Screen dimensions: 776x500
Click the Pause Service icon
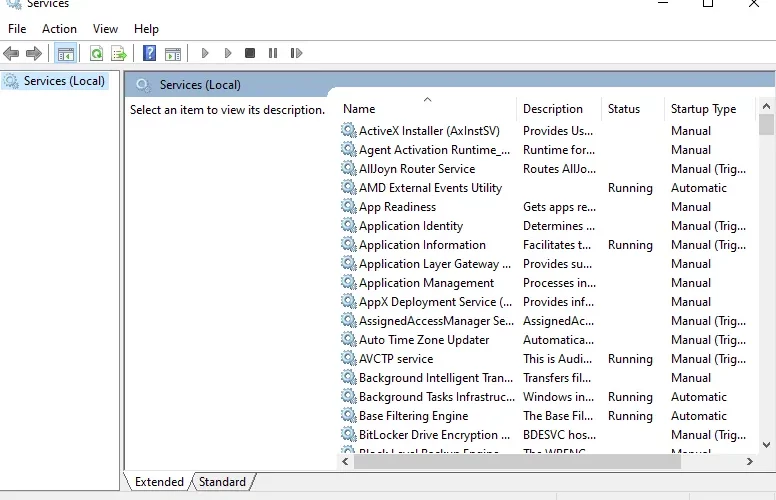(x=273, y=53)
